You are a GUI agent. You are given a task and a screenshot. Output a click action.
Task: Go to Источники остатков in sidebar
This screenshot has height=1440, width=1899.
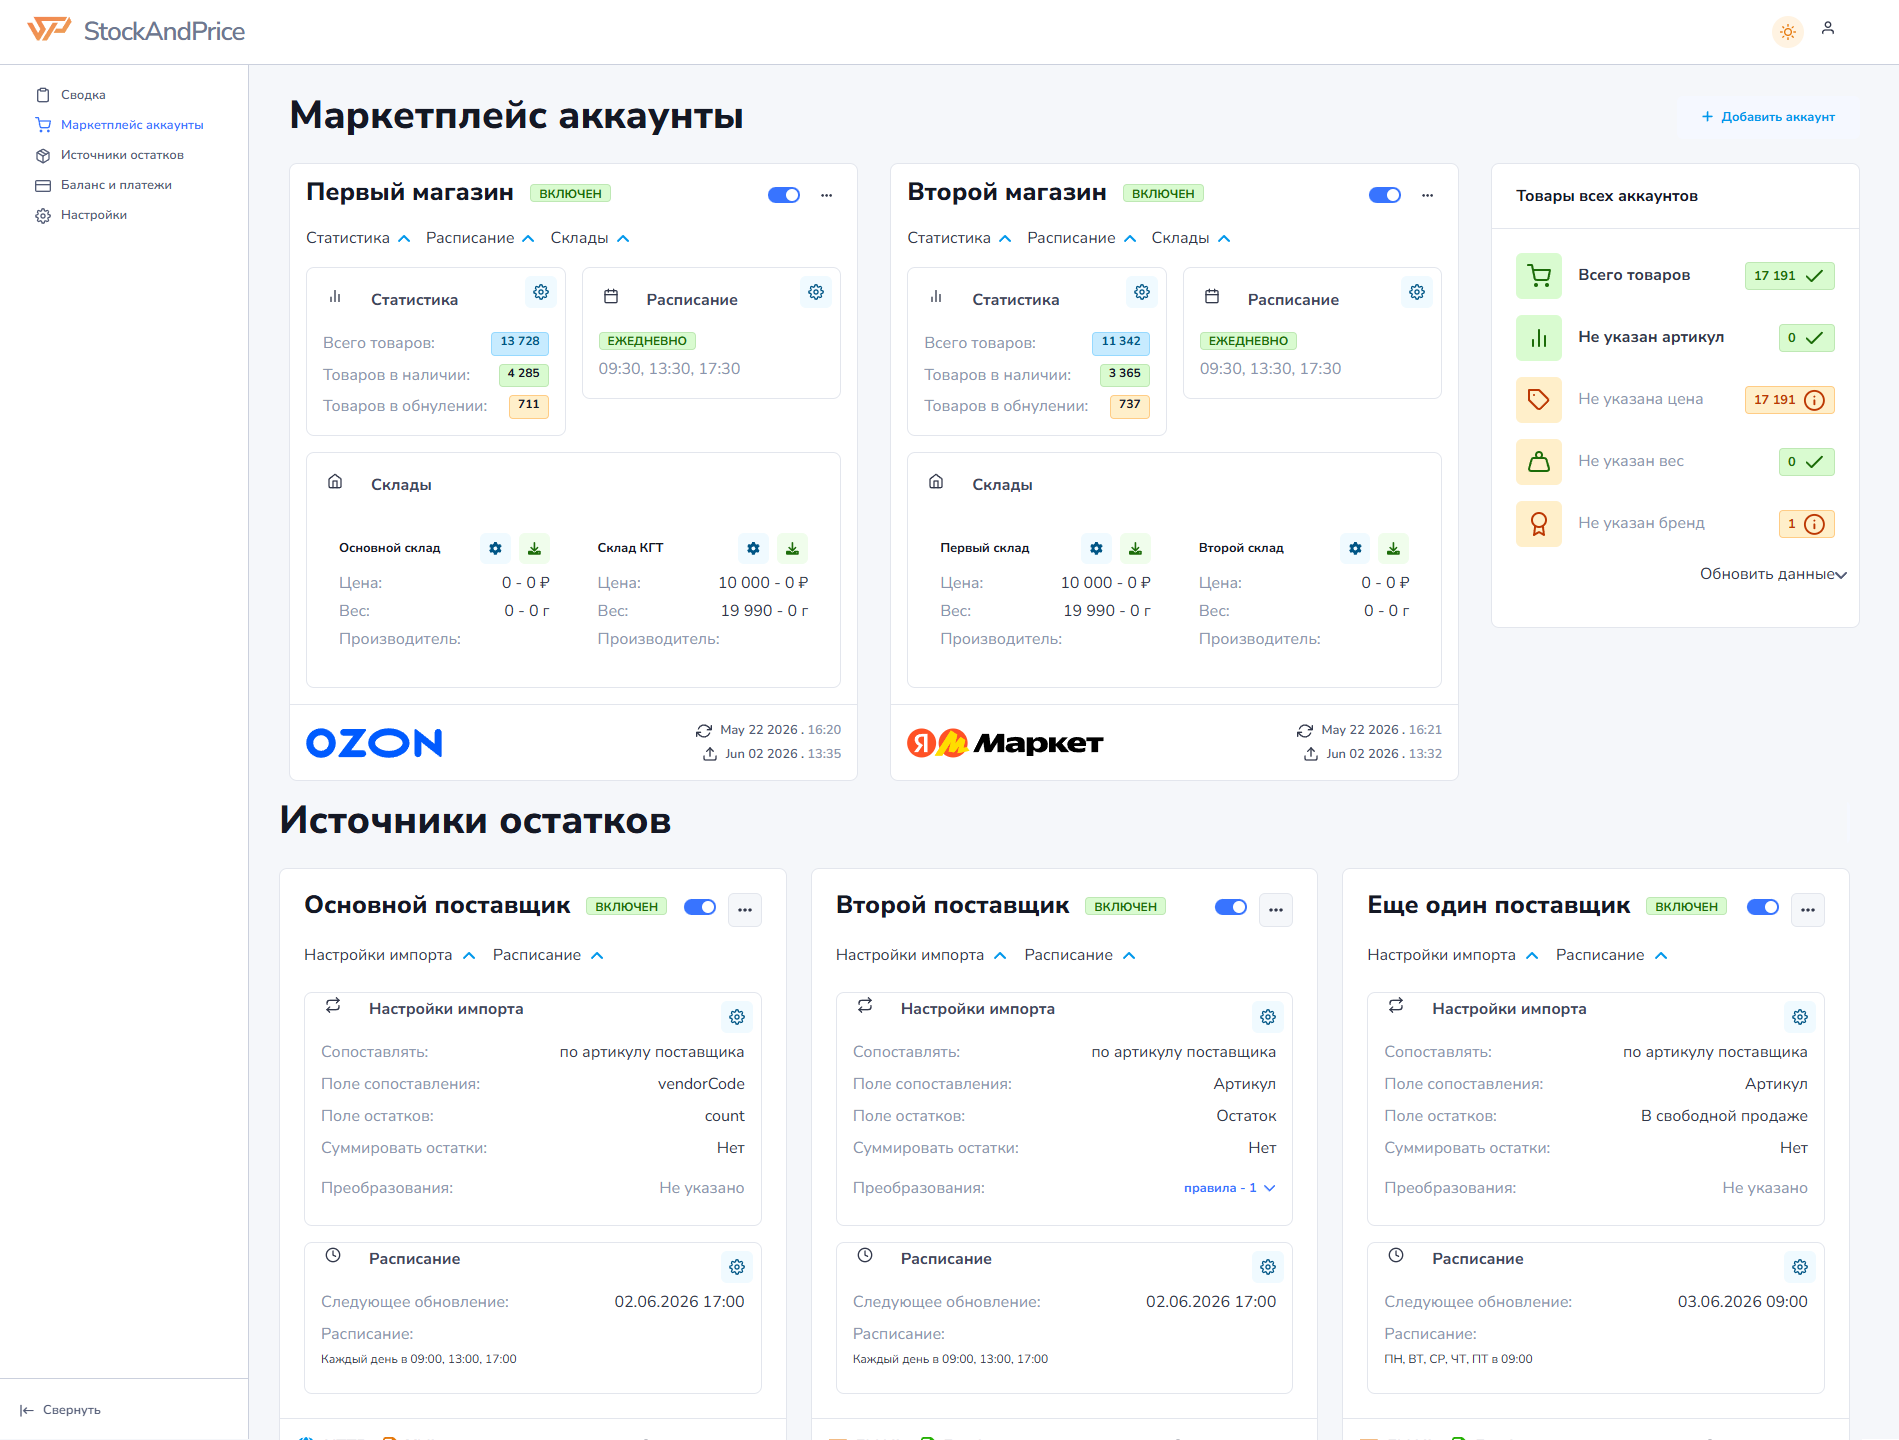click(122, 155)
